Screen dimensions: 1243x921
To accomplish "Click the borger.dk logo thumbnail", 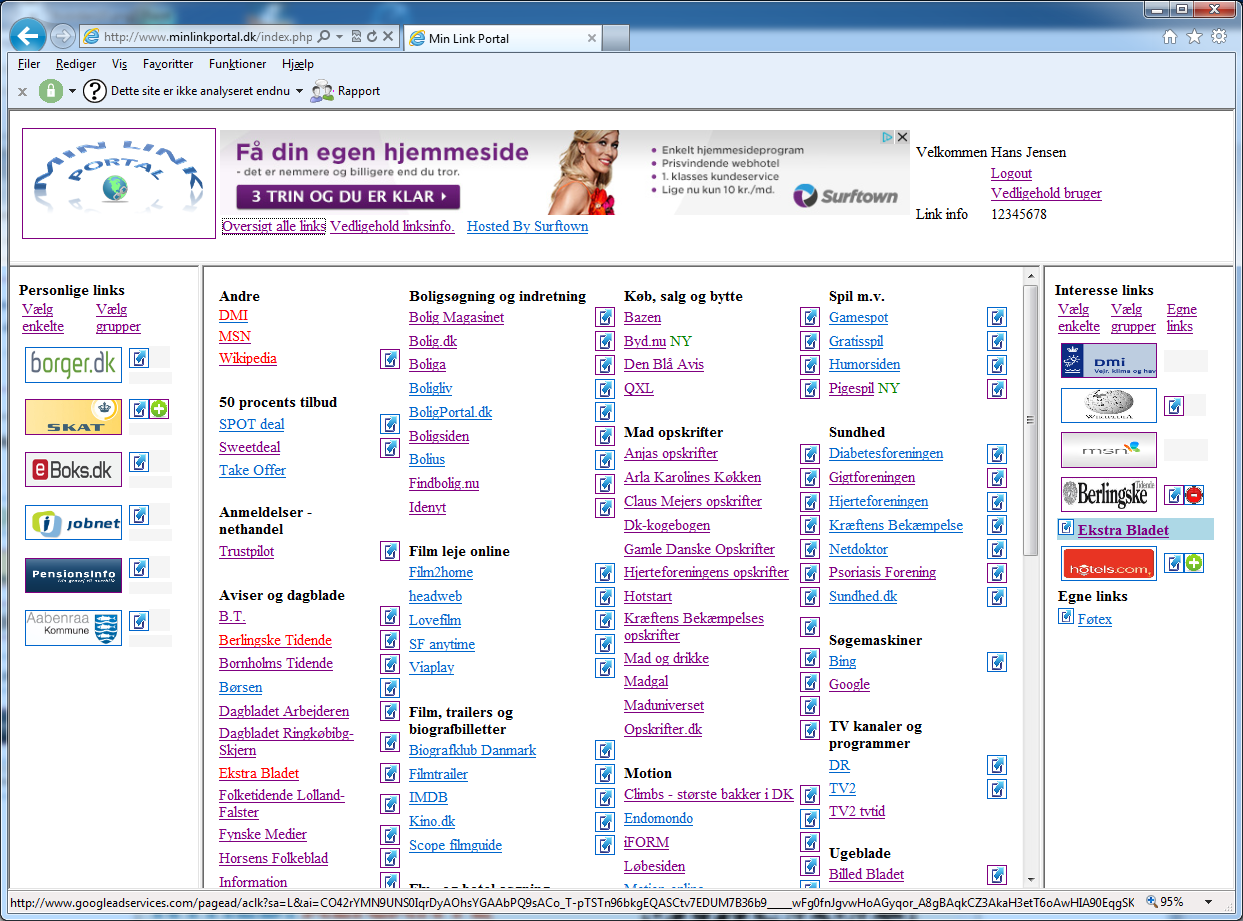I will pos(74,365).
